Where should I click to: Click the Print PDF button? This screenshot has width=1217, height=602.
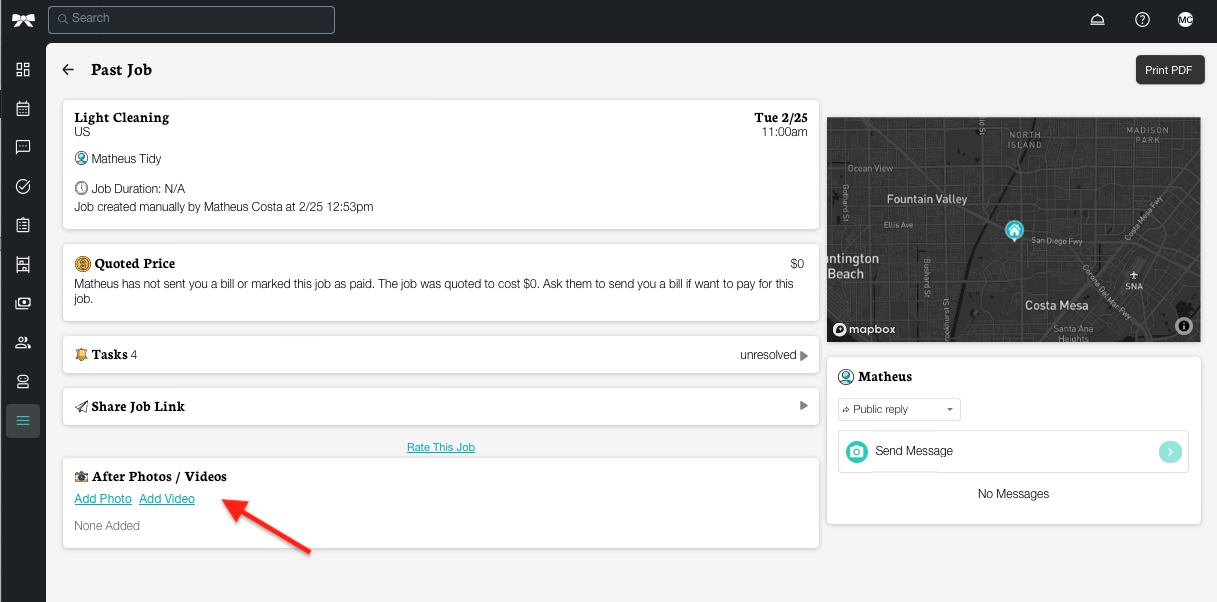coord(1169,70)
